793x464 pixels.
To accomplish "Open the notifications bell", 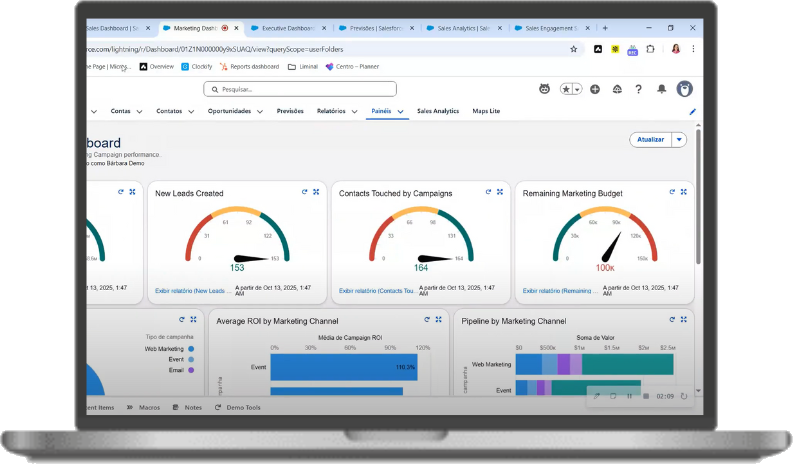I will point(662,89).
